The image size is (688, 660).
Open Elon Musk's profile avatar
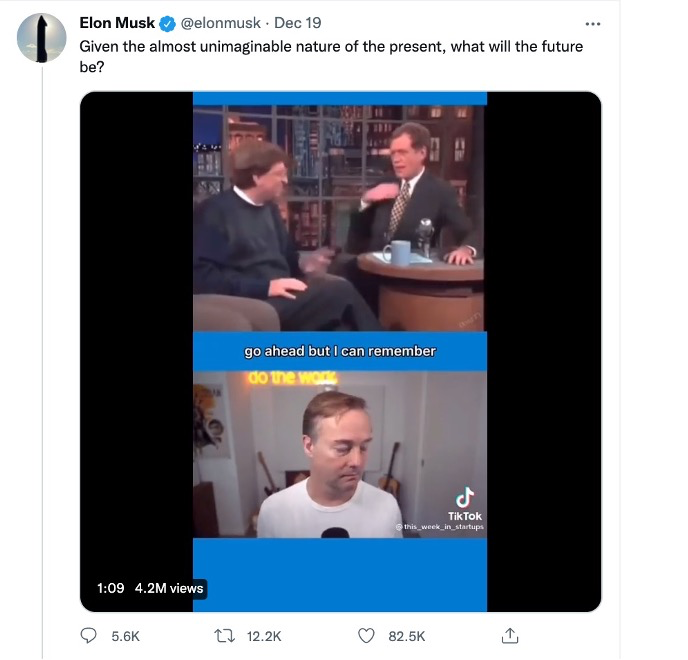[42, 38]
